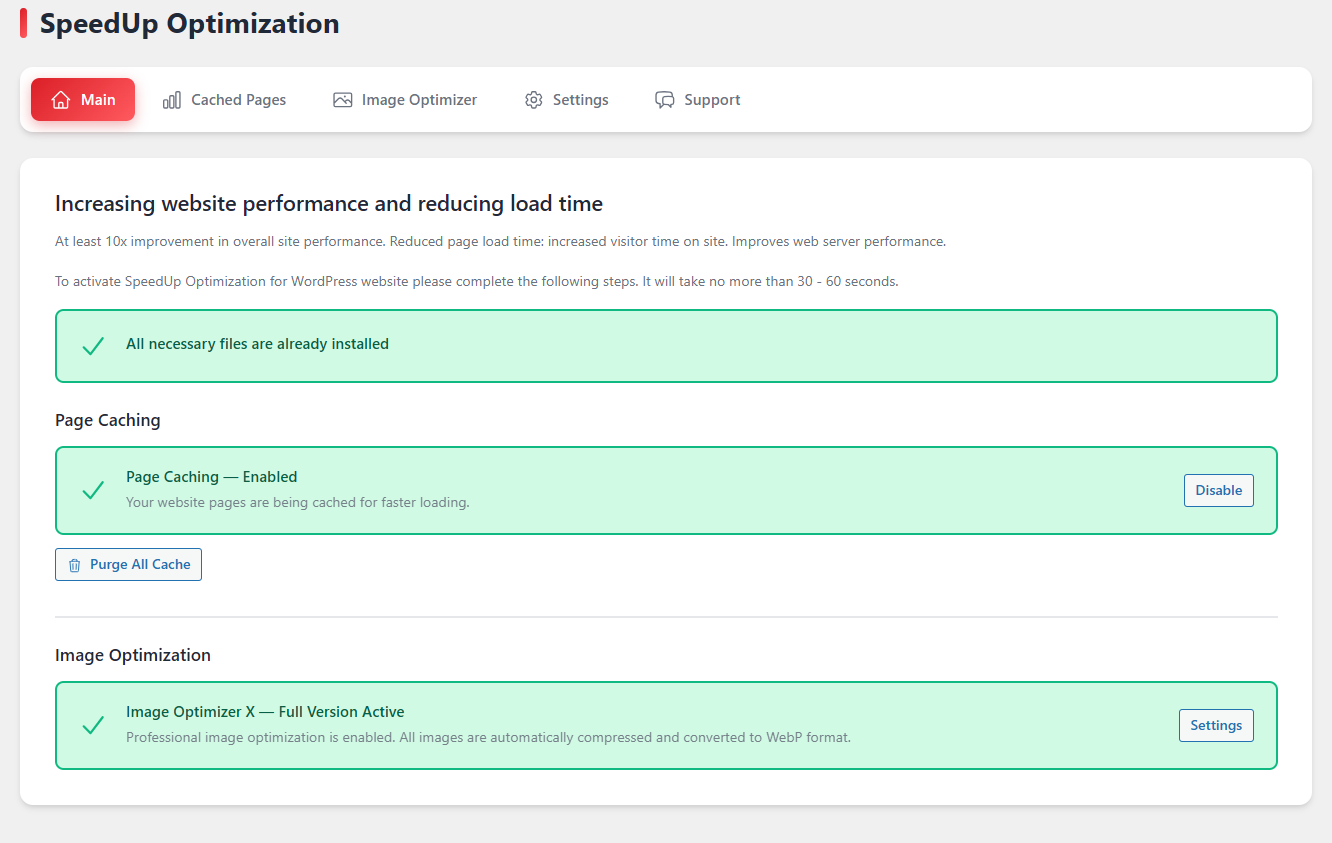This screenshot has width=1332, height=843.
Task: Click 'Professional image optimization is enabled' description
Action: (x=488, y=737)
